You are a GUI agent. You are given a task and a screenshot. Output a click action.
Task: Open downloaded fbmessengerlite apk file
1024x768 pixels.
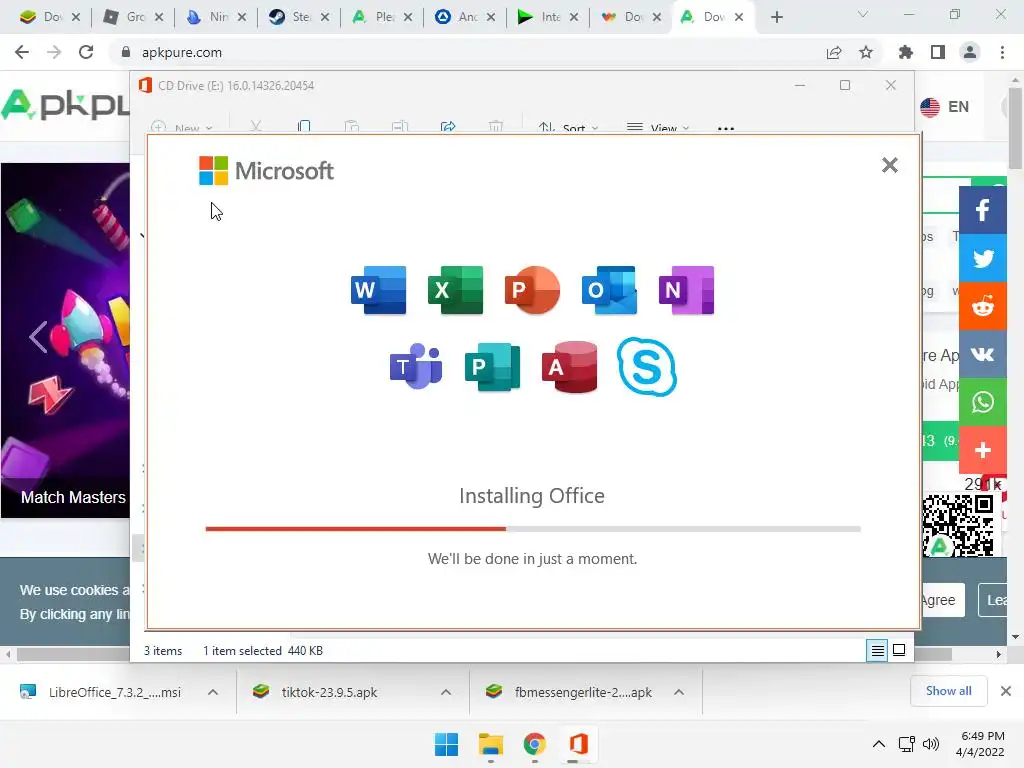(x=569, y=692)
